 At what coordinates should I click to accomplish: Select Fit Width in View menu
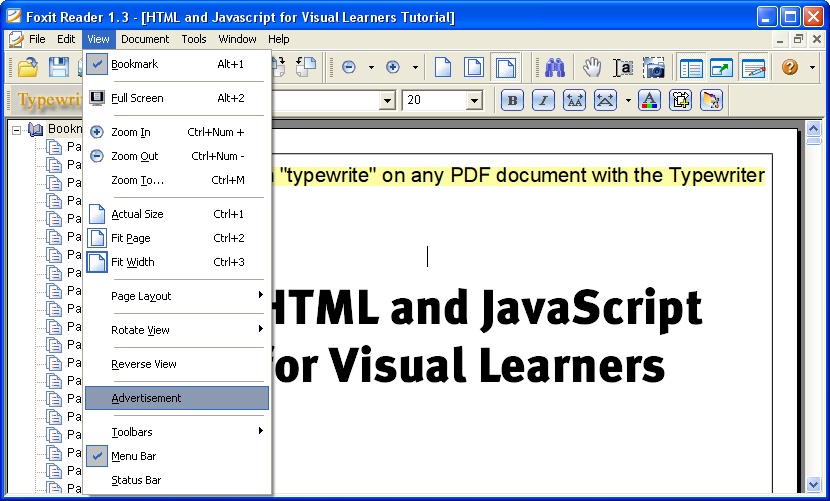[133, 262]
